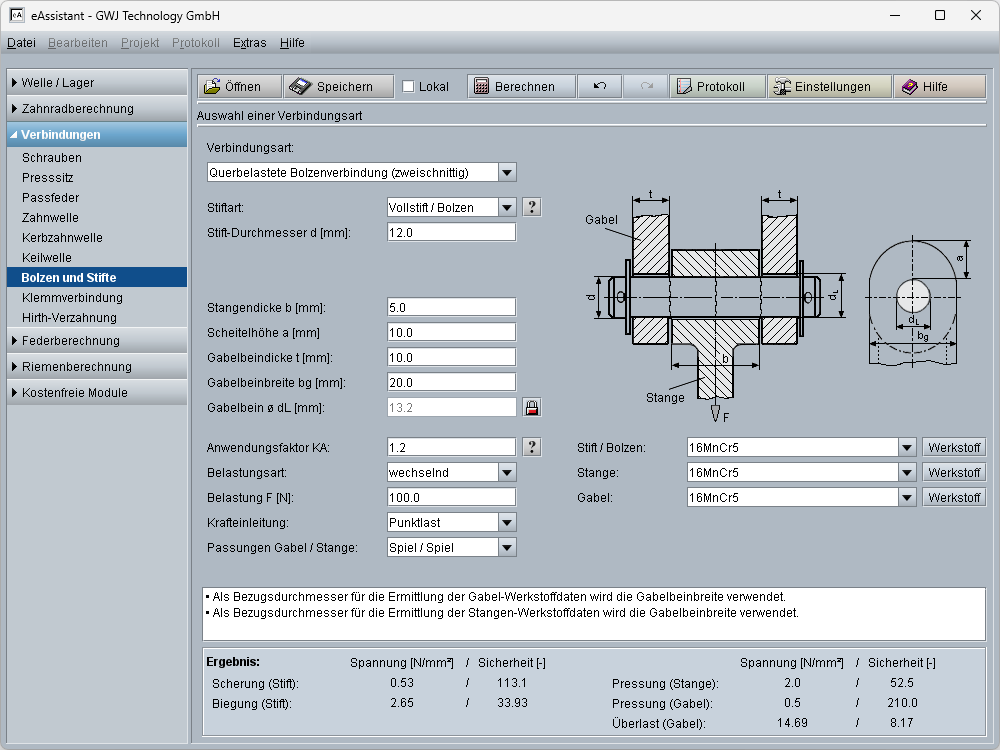Click the Stift-Durchmesser d input field
1000x750 pixels.
pyautogui.click(x=451, y=232)
